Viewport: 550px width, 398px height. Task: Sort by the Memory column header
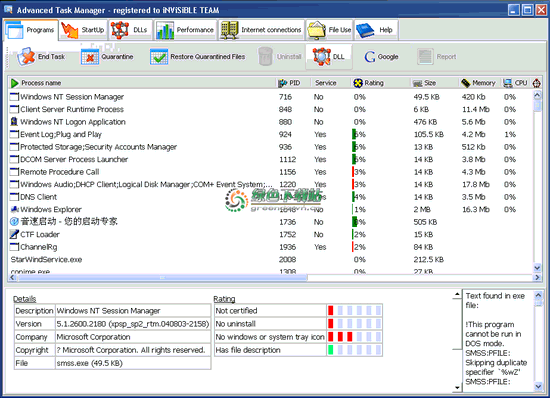click(x=480, y=83)
